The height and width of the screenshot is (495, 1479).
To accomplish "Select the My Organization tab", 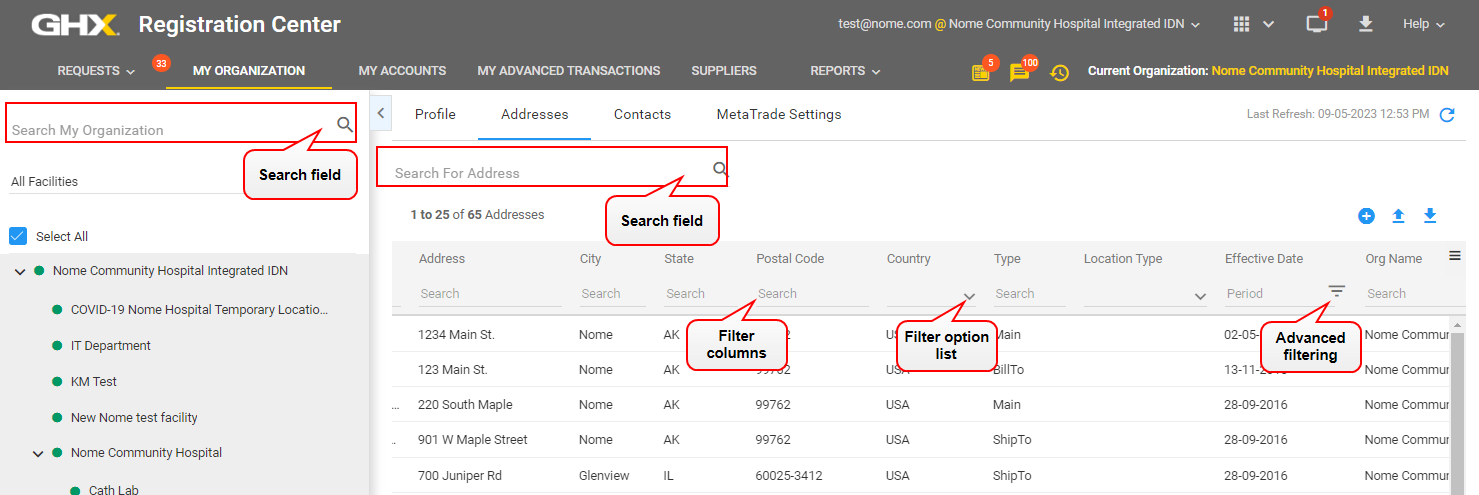I will click(x=249, y=71).
